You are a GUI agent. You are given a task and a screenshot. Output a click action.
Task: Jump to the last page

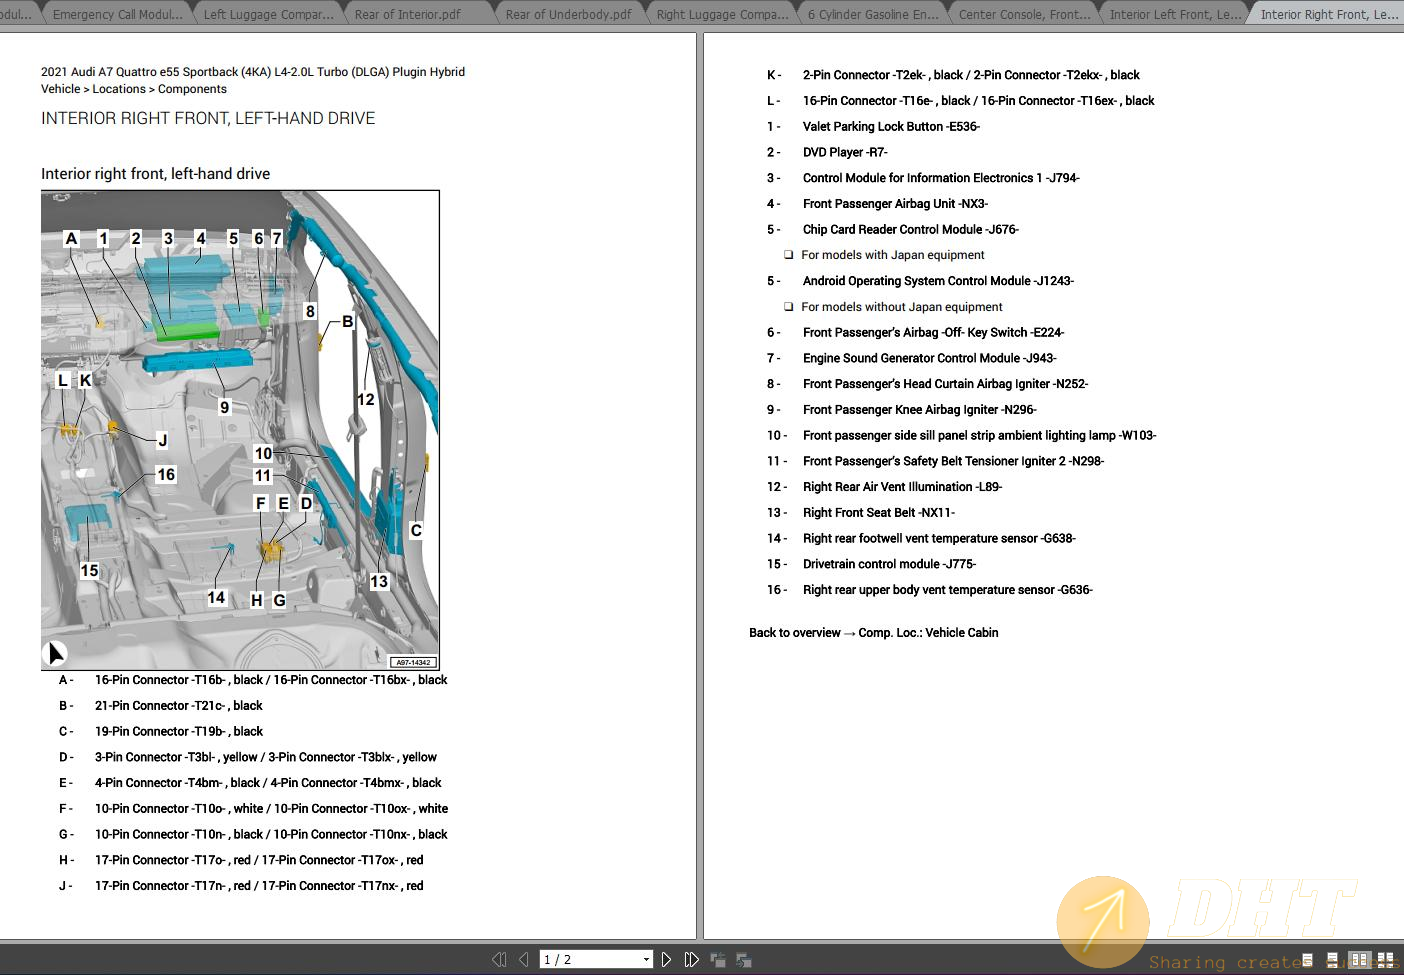tap(691, 960)
